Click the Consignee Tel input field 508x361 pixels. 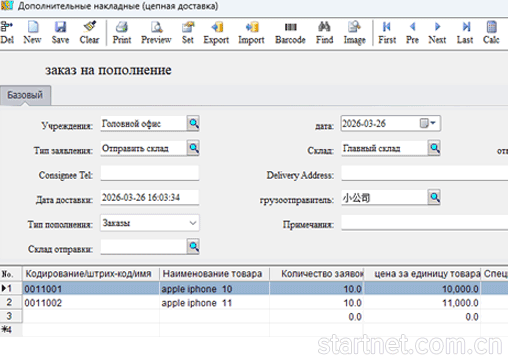point(150,173)
